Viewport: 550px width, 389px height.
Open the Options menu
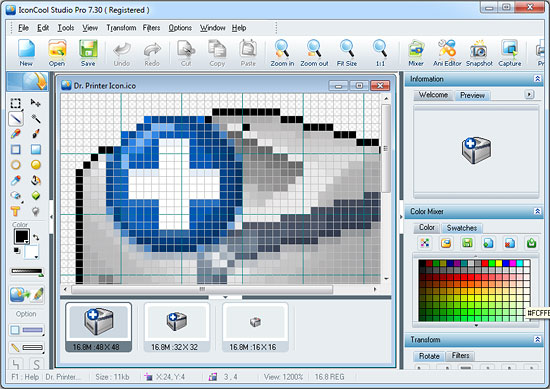[180, 28]
